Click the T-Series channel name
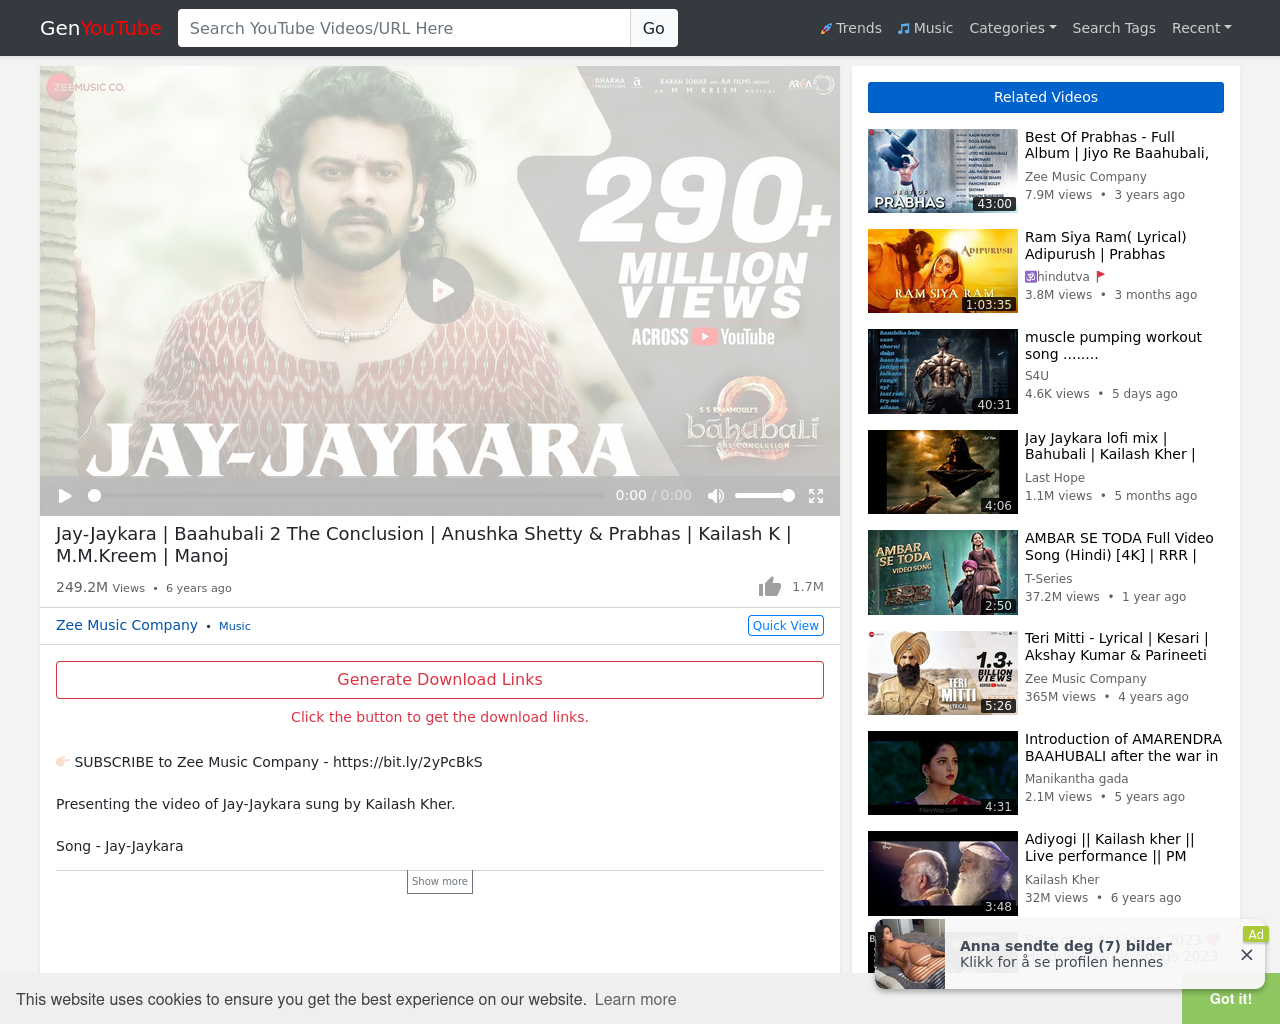 [1048, 579]
